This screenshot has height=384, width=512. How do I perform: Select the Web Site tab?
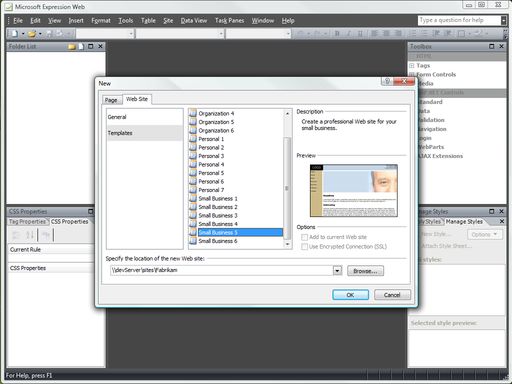[x=137, y=99]
